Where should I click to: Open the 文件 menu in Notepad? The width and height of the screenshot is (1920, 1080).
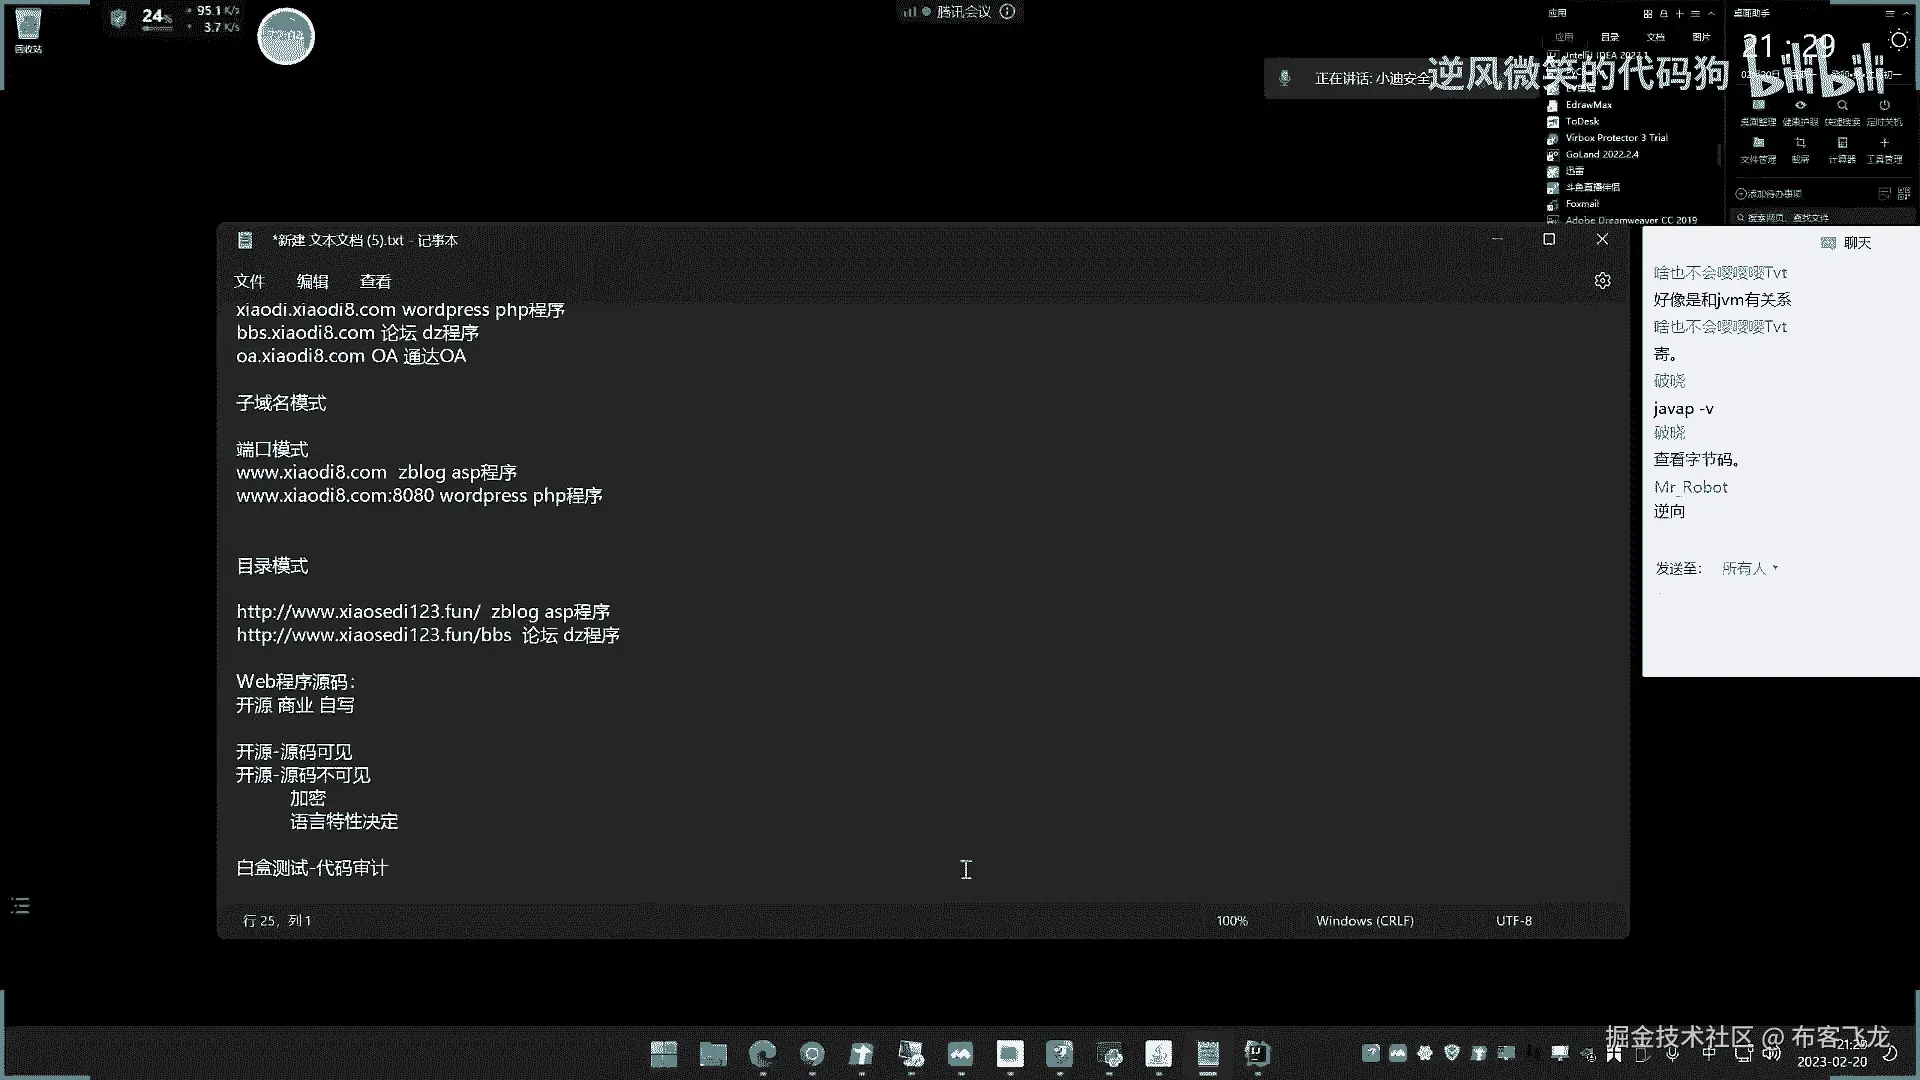(x=249, y=282)
